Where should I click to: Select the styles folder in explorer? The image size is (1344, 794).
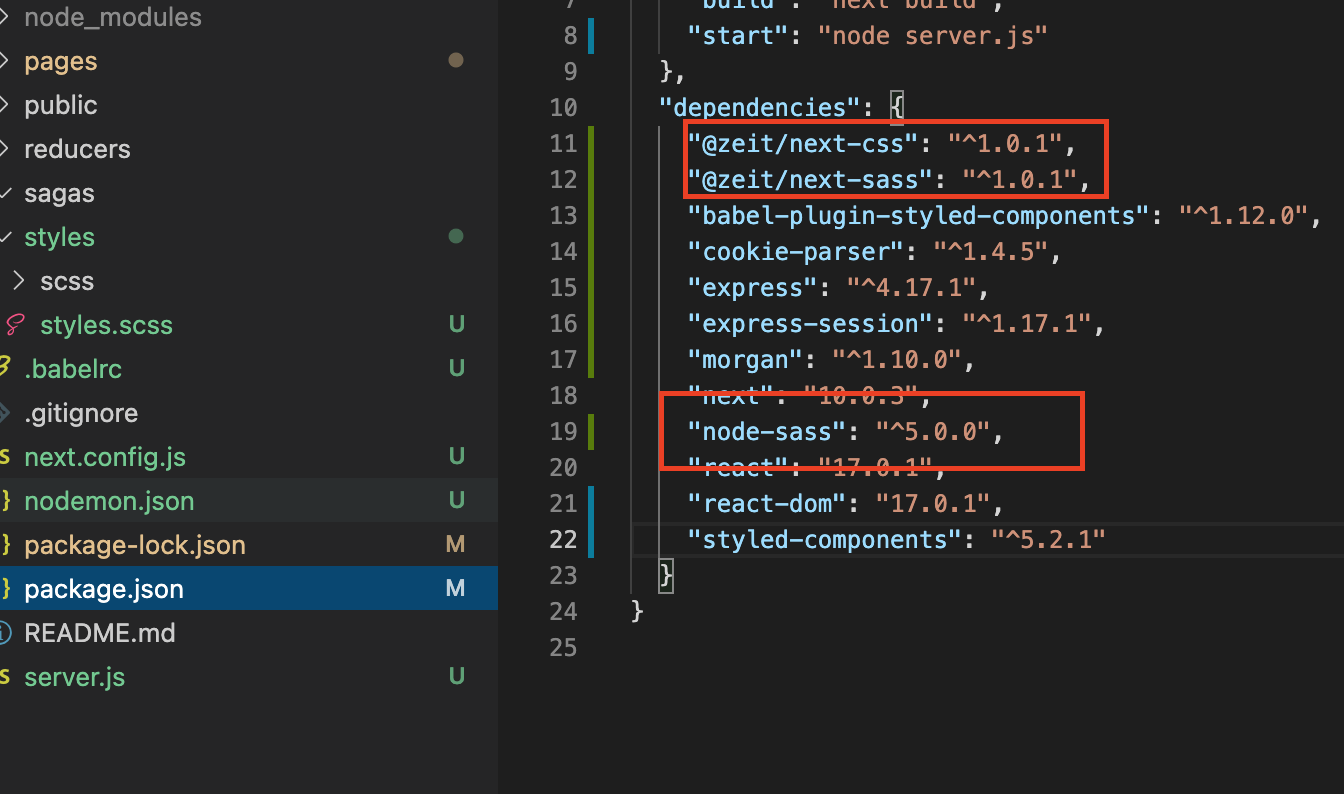[249, 237]
